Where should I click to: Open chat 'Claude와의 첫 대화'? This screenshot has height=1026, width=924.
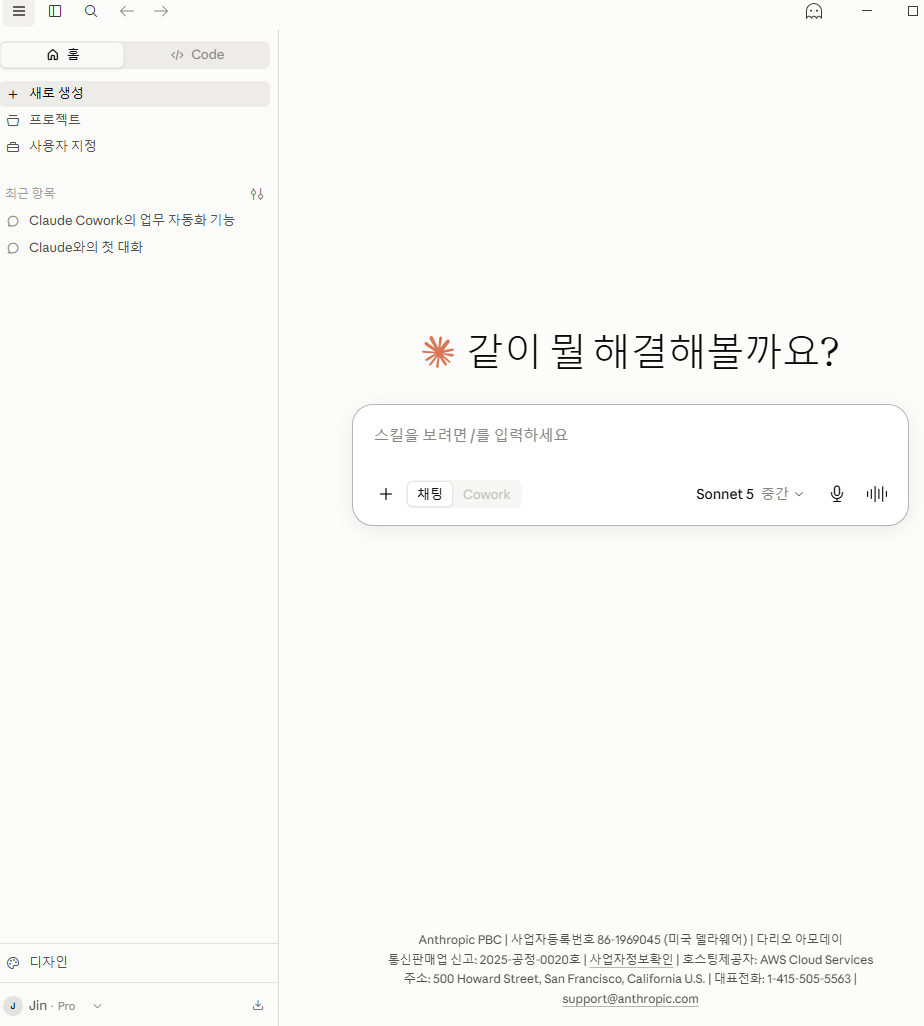click(x=135, y=247)
